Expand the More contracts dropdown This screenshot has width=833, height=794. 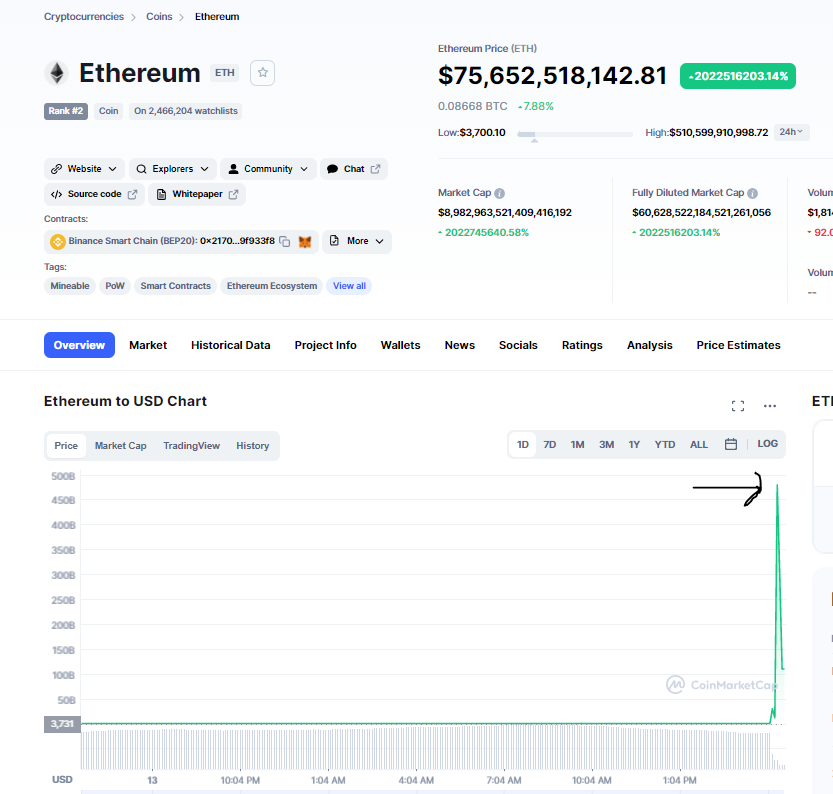356,241
